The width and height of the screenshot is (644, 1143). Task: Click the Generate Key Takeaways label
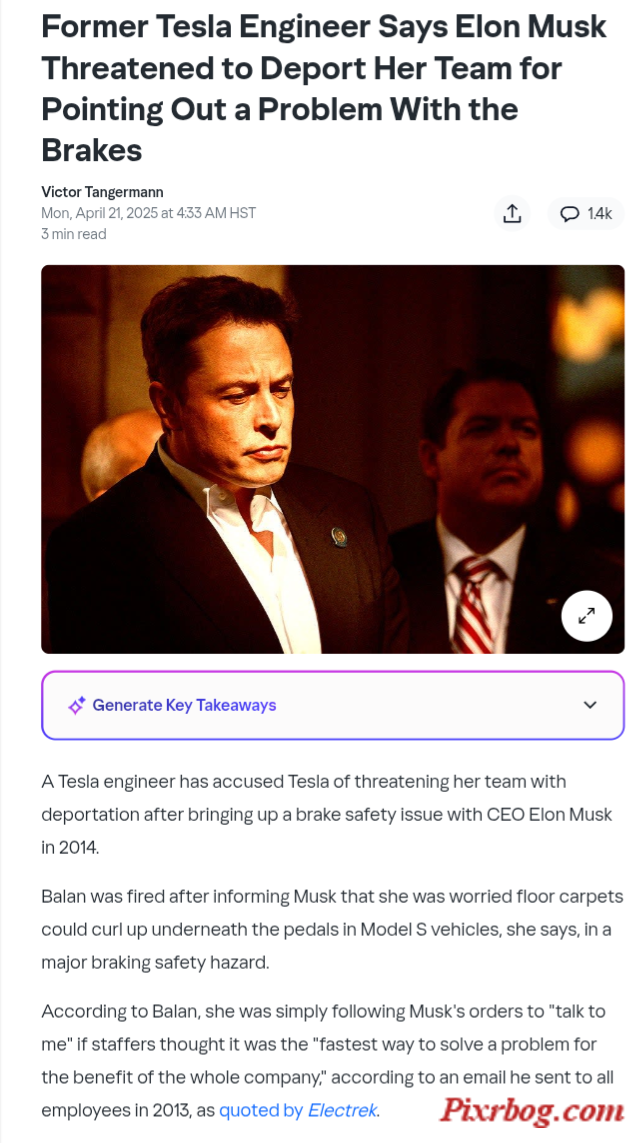pyautogui.click(x=184, y=705)
